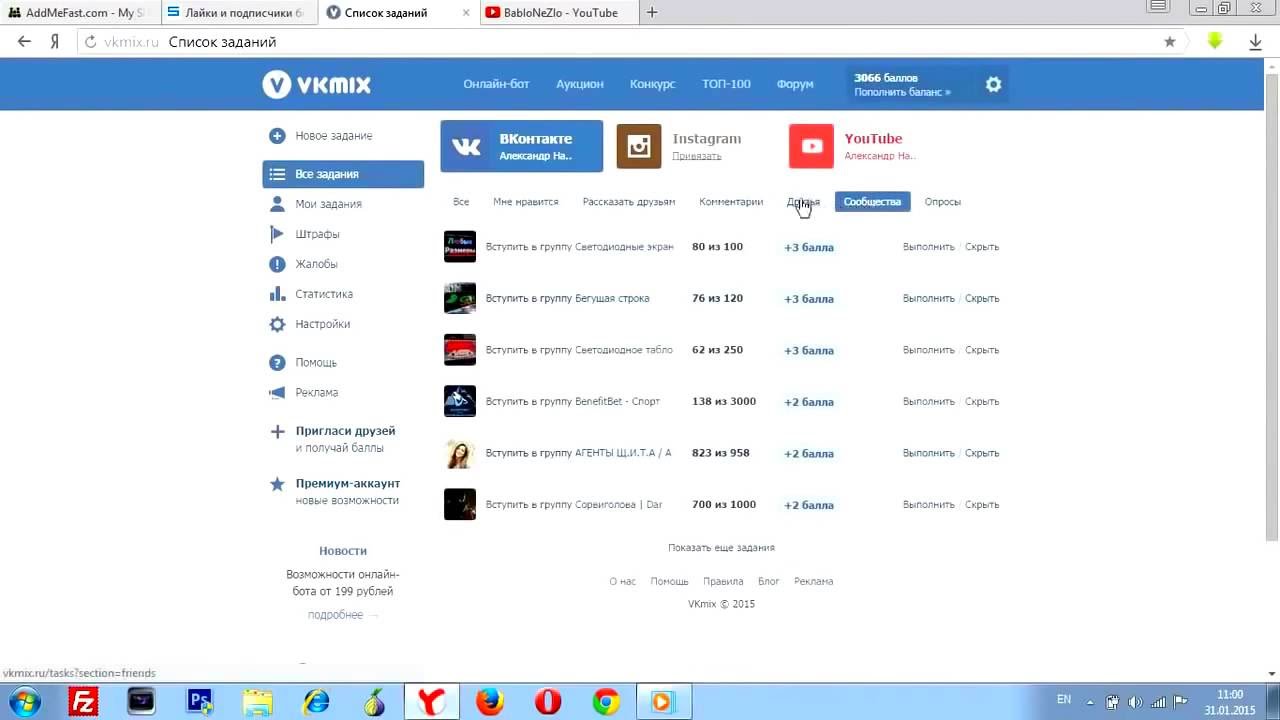The image size is (1280, 720).
Task: Launch Firefox from the taskbar
Action: click(x=489, y=702)
